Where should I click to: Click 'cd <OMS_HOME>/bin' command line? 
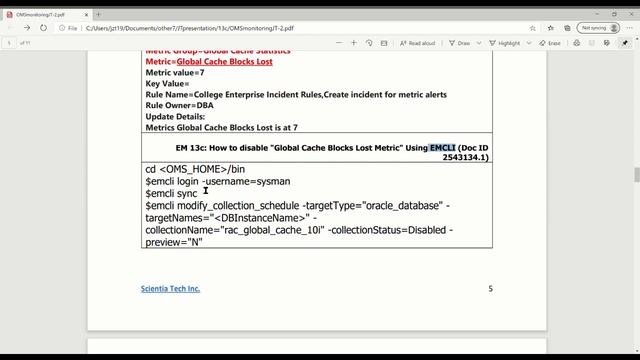click(x=195, y=169)
